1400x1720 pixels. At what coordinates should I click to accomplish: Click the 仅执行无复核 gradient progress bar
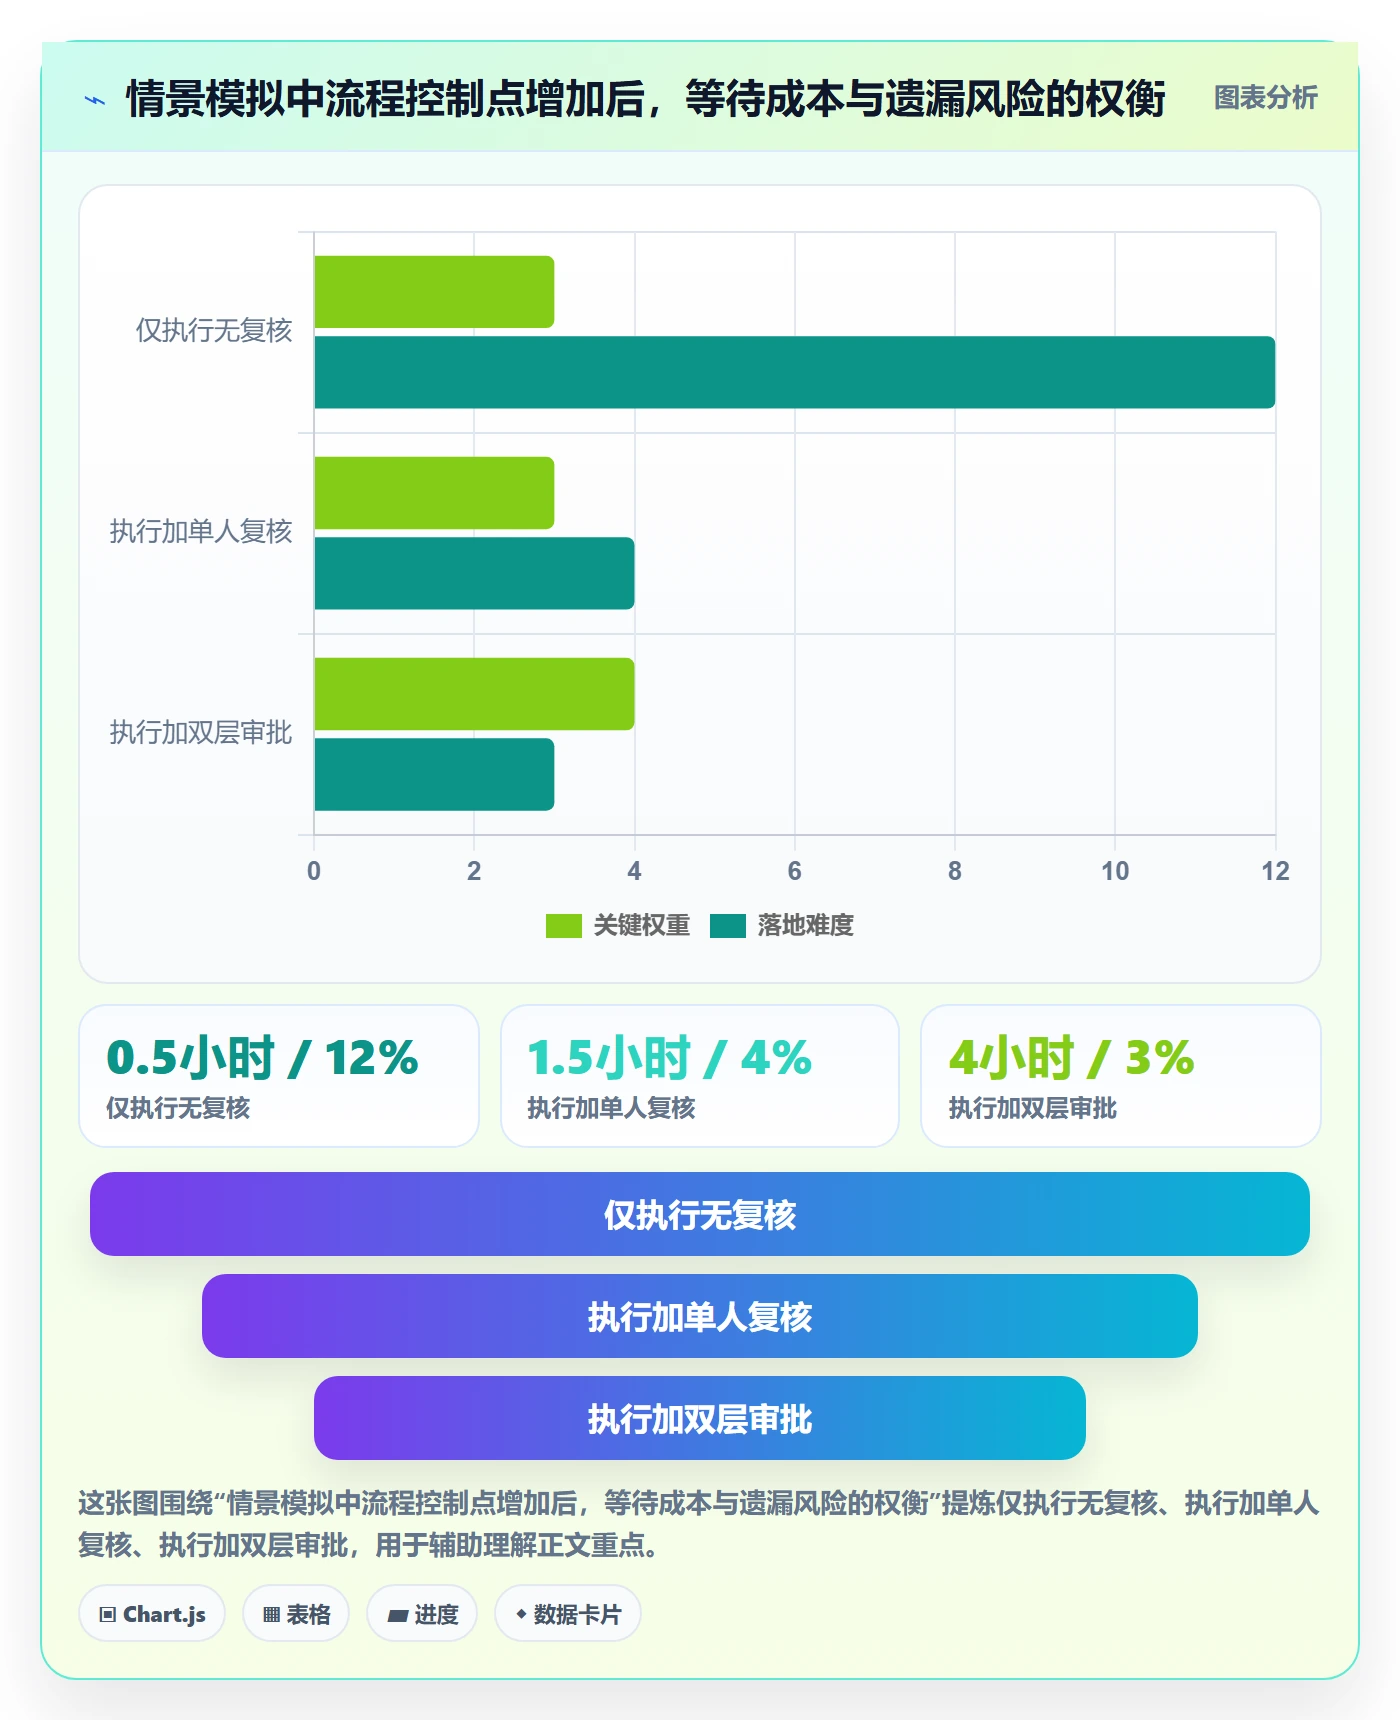(x=700, y=1214)
